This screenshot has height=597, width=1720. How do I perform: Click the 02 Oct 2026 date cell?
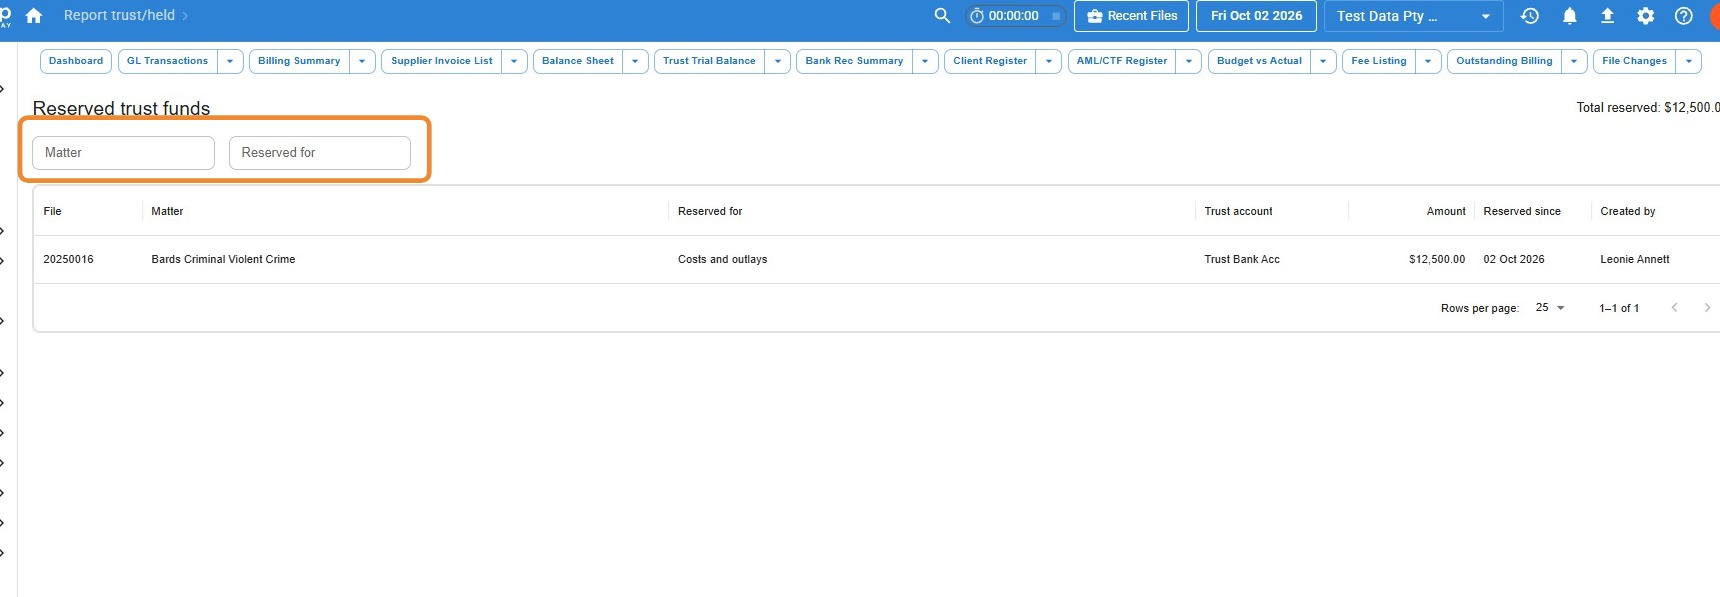[x=1514, y=259]
